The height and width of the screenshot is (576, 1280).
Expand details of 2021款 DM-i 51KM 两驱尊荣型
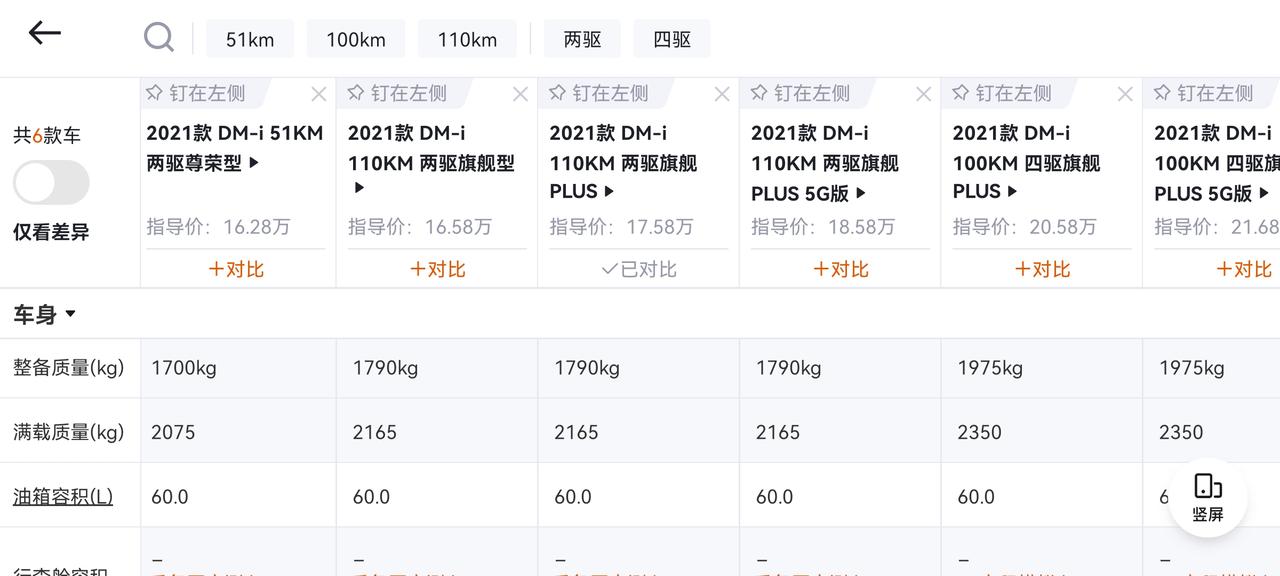pos(236,147)
